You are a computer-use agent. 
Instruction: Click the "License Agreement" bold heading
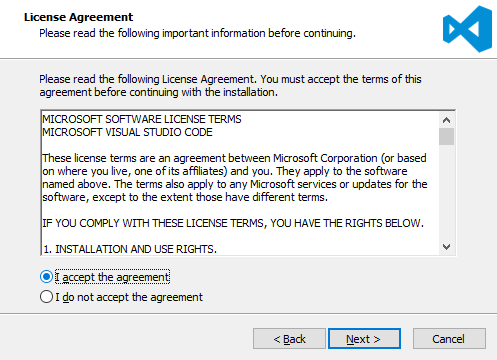pos(78,17)
